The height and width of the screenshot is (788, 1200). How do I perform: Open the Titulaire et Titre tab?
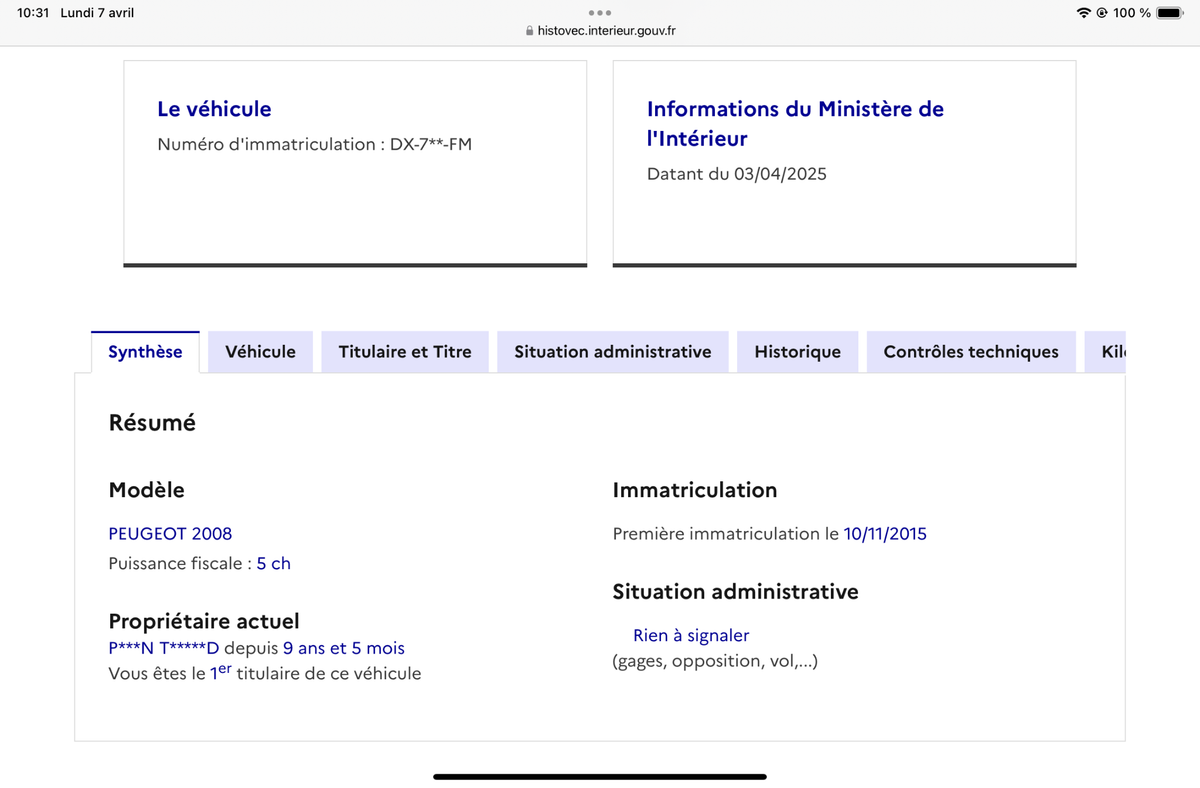tap(405, 352)
